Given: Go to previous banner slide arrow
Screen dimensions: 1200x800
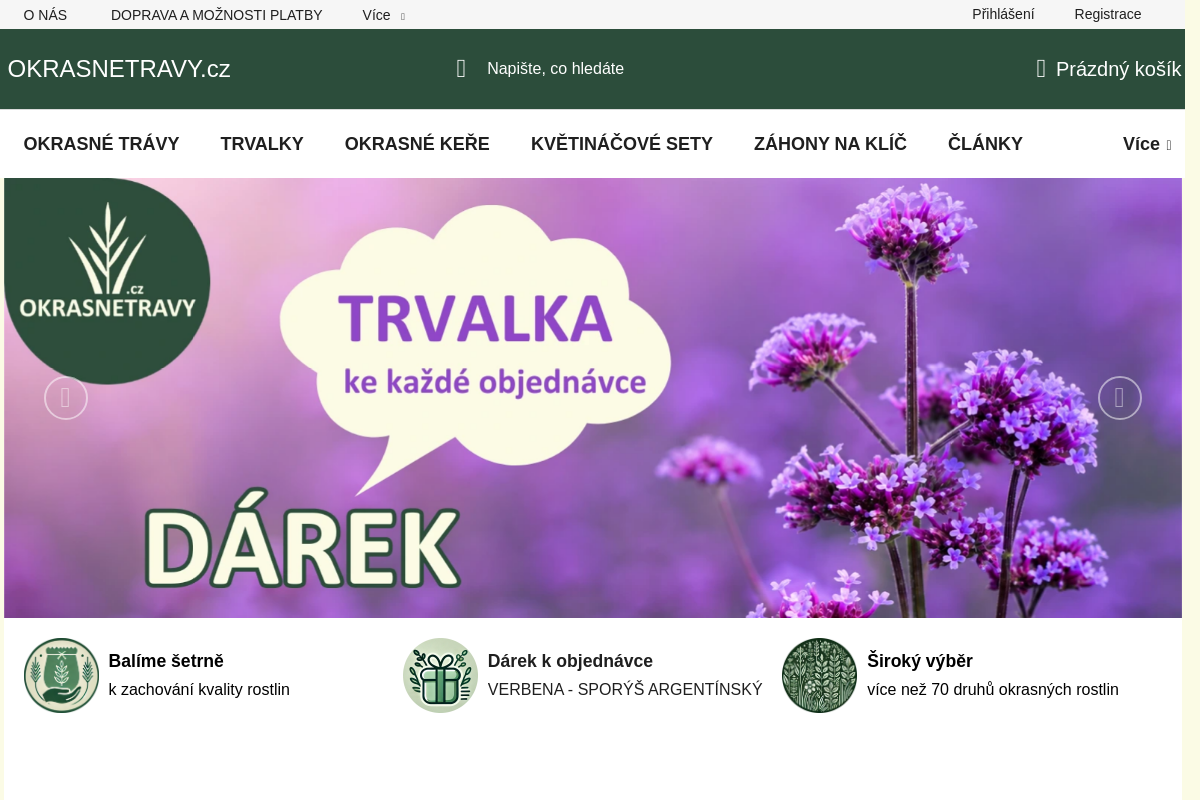Looking at the screenshot, I should tap(66, 398).
